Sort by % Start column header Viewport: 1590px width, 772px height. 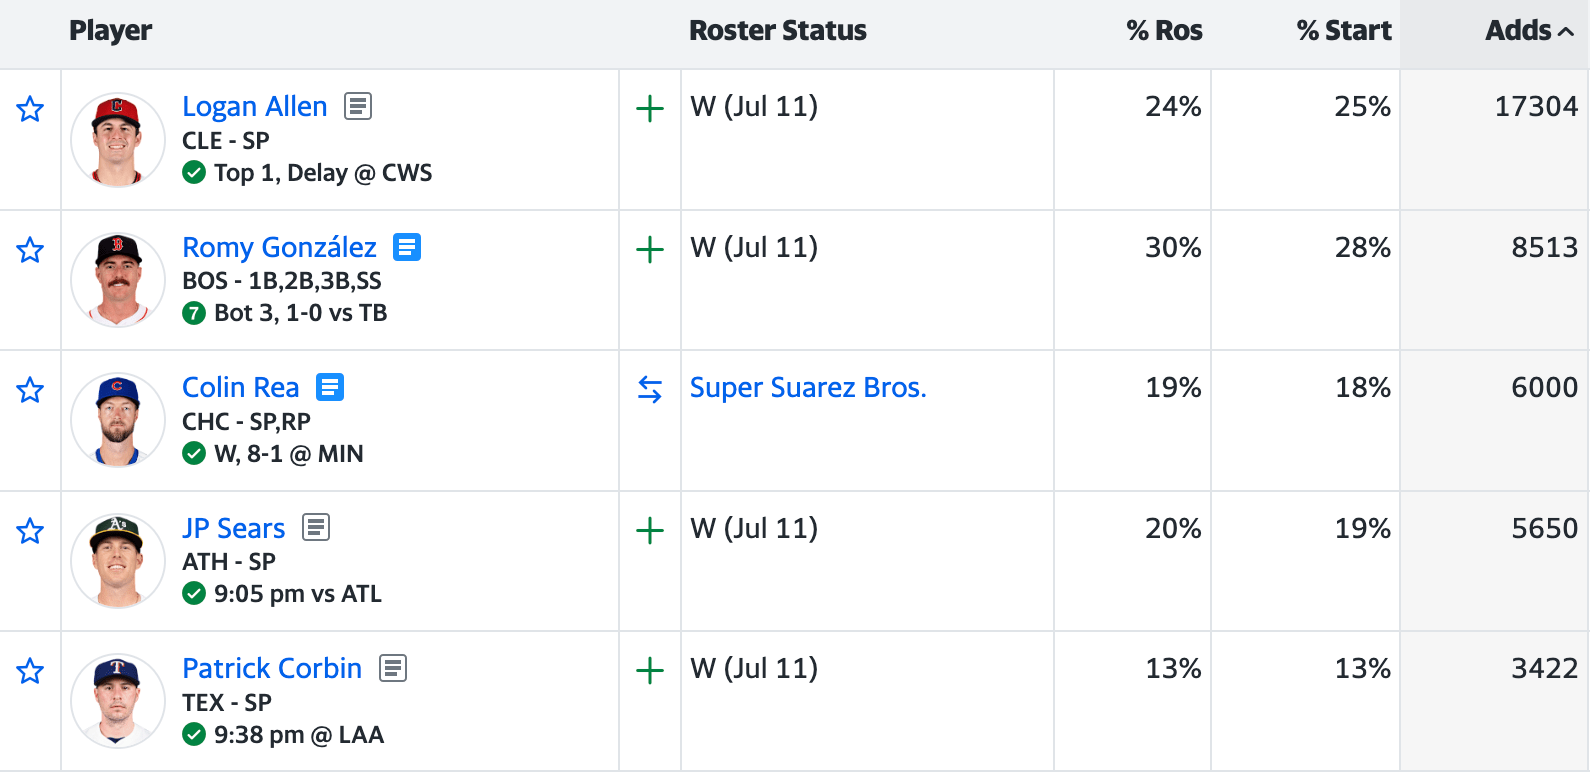point(1343,31)
